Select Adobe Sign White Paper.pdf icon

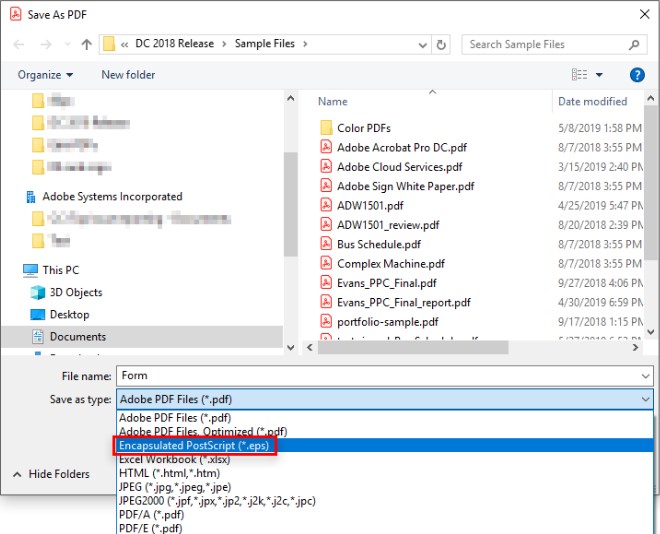tap(326, 186)
